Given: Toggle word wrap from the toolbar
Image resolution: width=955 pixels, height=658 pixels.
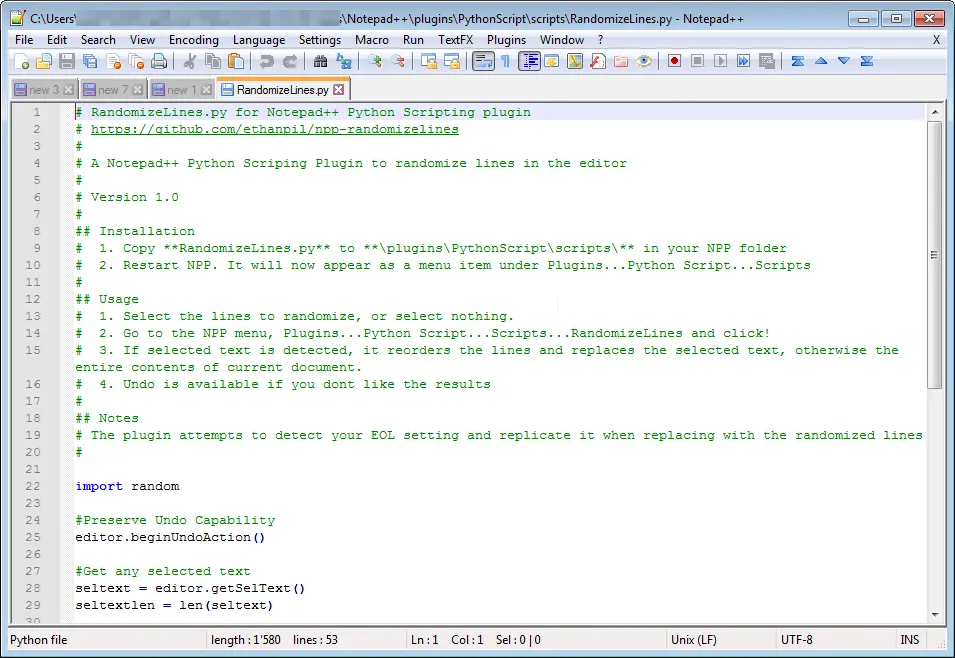Looking at the screenshot, I should click(486, 61).
